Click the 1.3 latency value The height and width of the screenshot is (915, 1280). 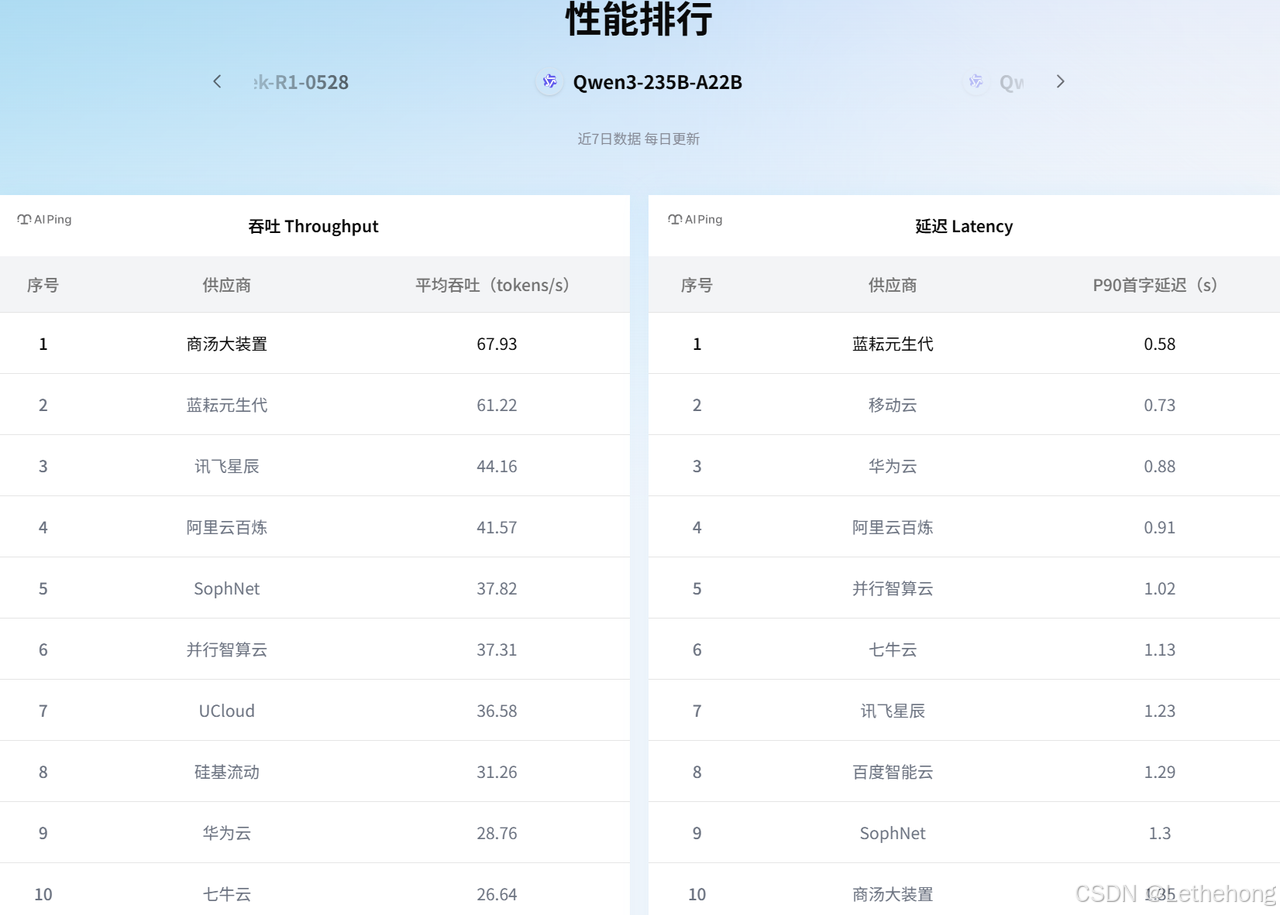[1160, 833]
